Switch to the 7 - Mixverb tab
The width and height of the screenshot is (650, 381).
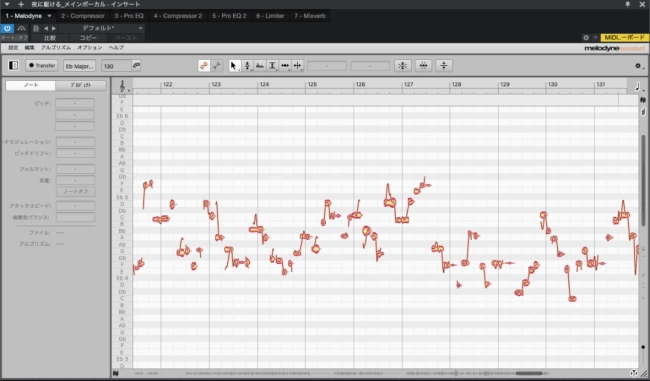(310, 16)
